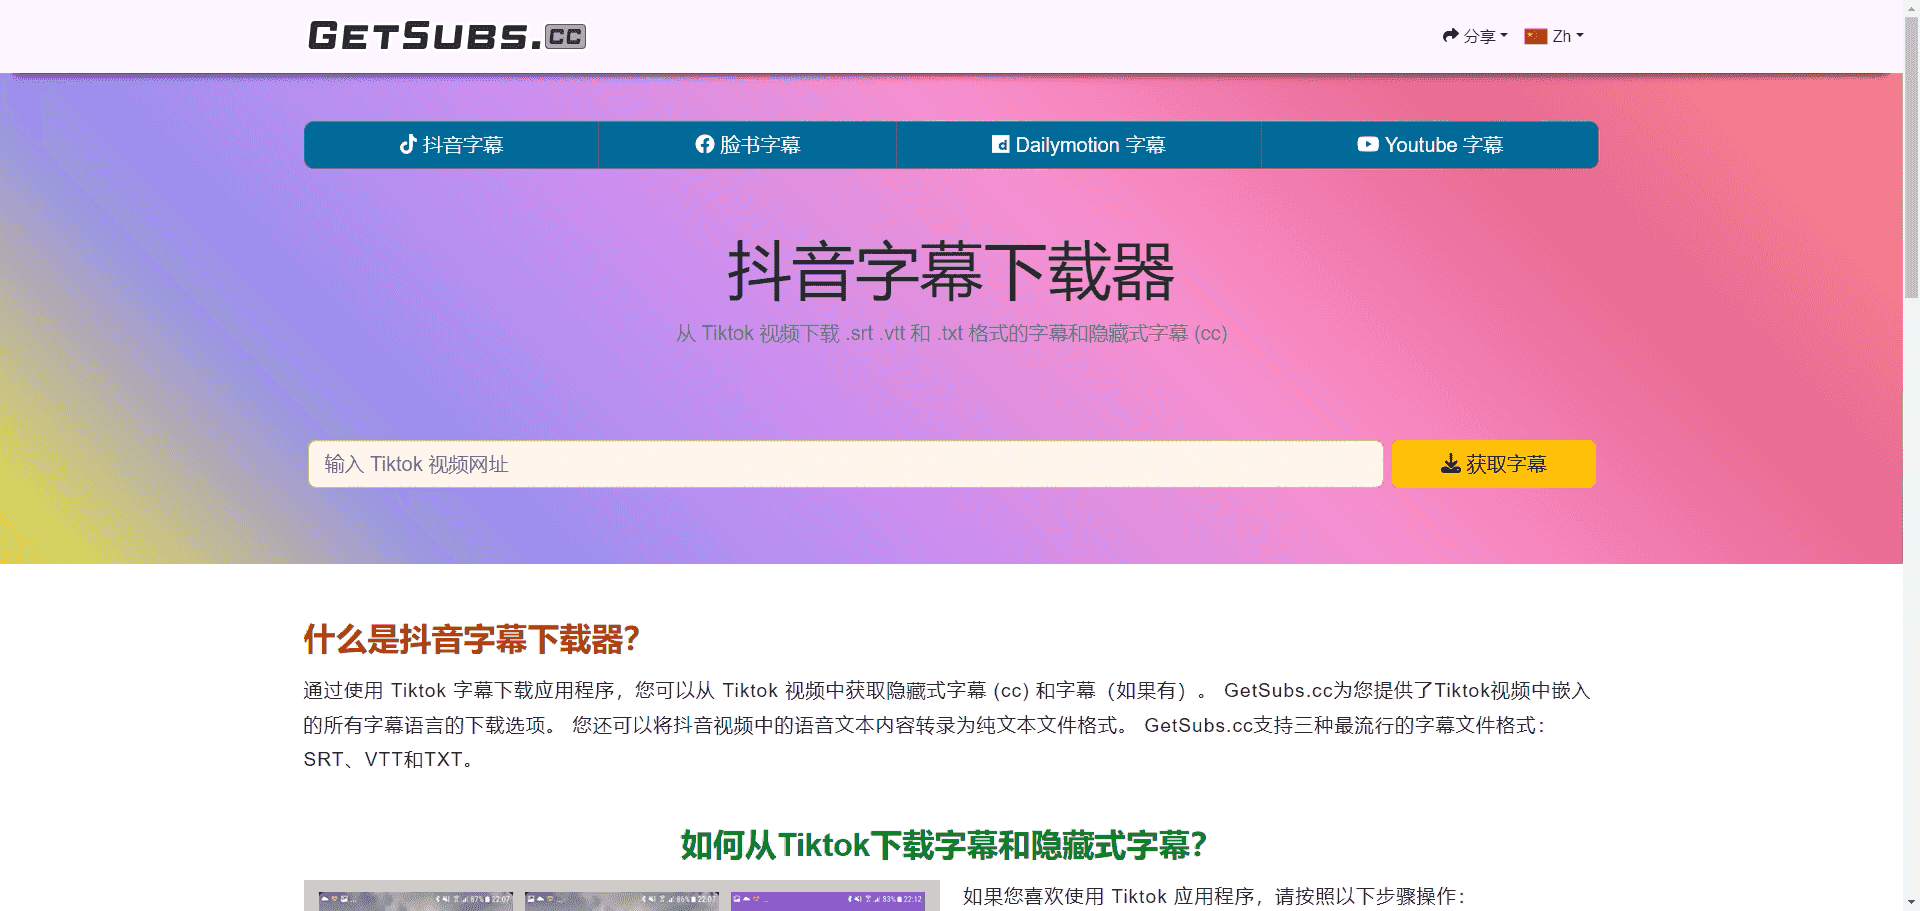Screen dimensions: 1920x911
Task: Click the YouTube play icon
Action: coord(1367,144)
